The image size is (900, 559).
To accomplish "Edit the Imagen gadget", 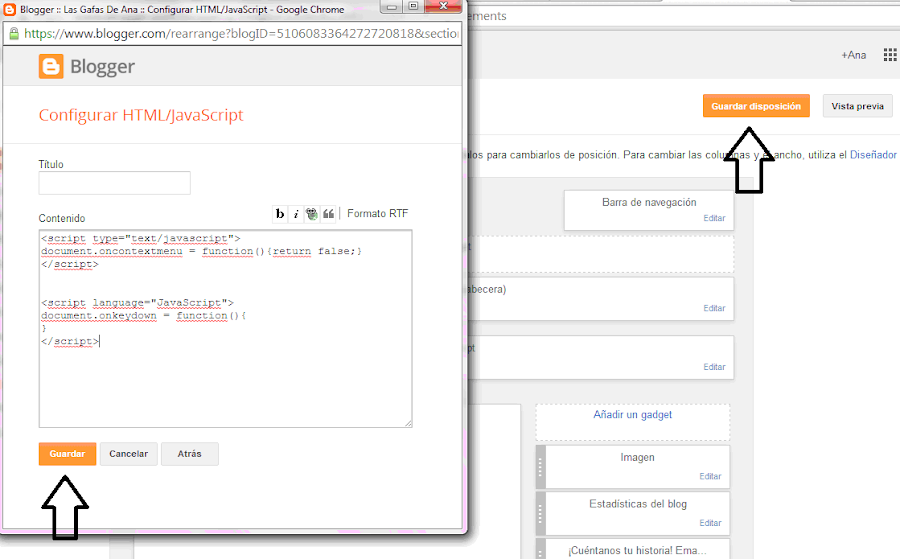I will (x=710, y=476).
